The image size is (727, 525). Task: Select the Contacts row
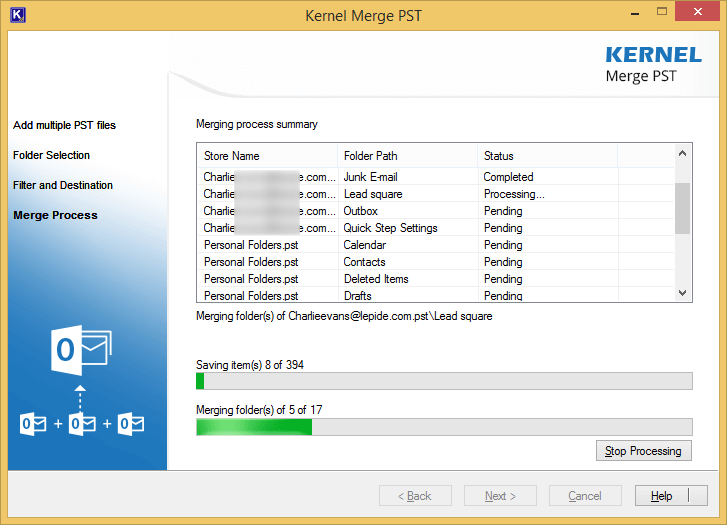(x=435, y=262)
